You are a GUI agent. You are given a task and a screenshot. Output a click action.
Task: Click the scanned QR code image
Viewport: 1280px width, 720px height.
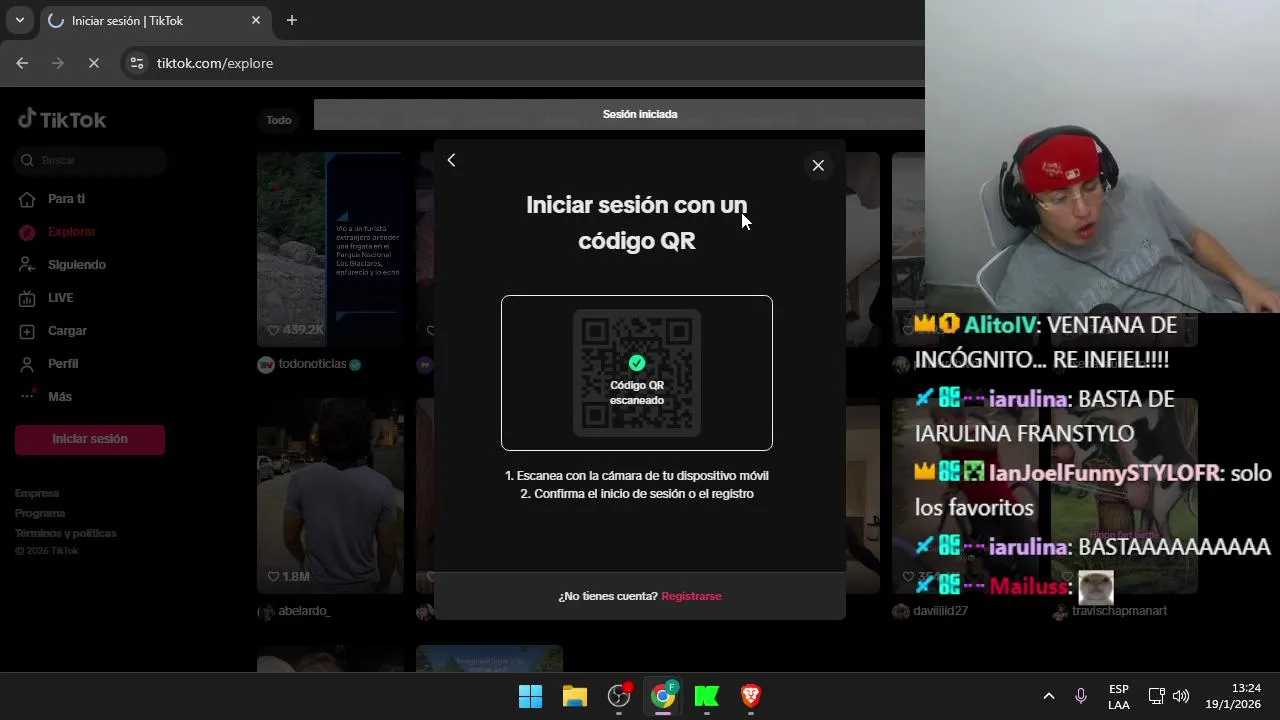(637, 373)
